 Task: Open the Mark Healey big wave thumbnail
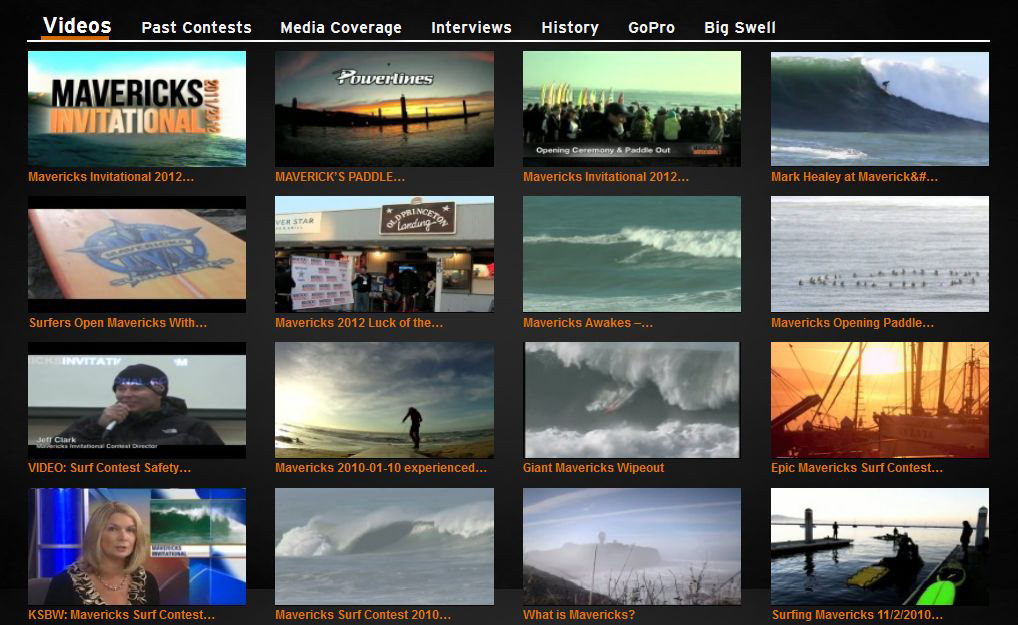click(880, 109)
